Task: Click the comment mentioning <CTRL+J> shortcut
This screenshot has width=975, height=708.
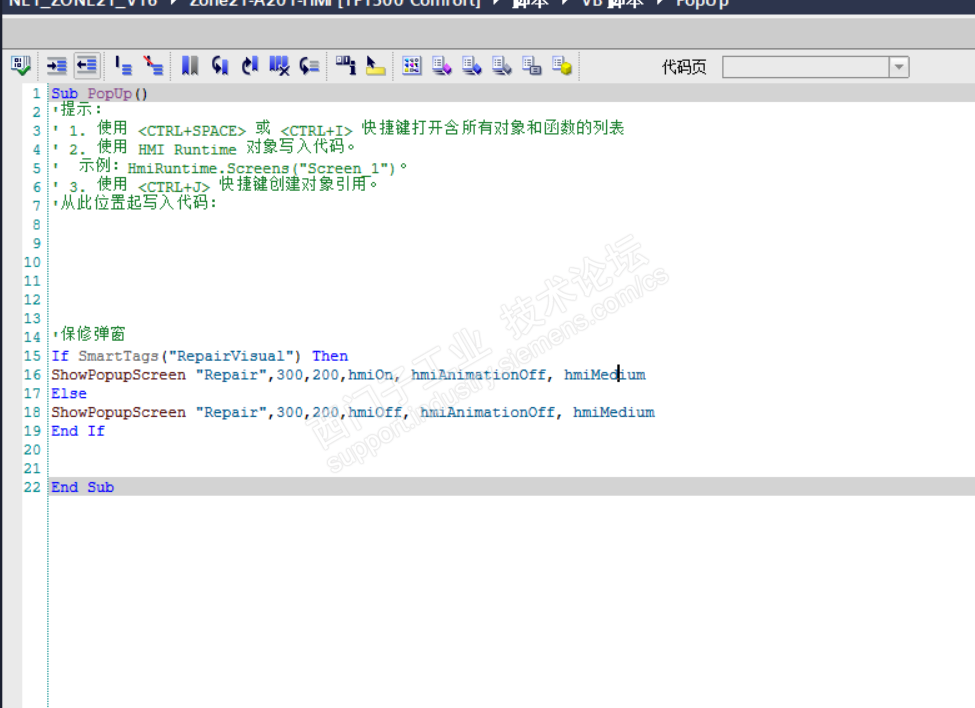Action: [x=215, y=185]
